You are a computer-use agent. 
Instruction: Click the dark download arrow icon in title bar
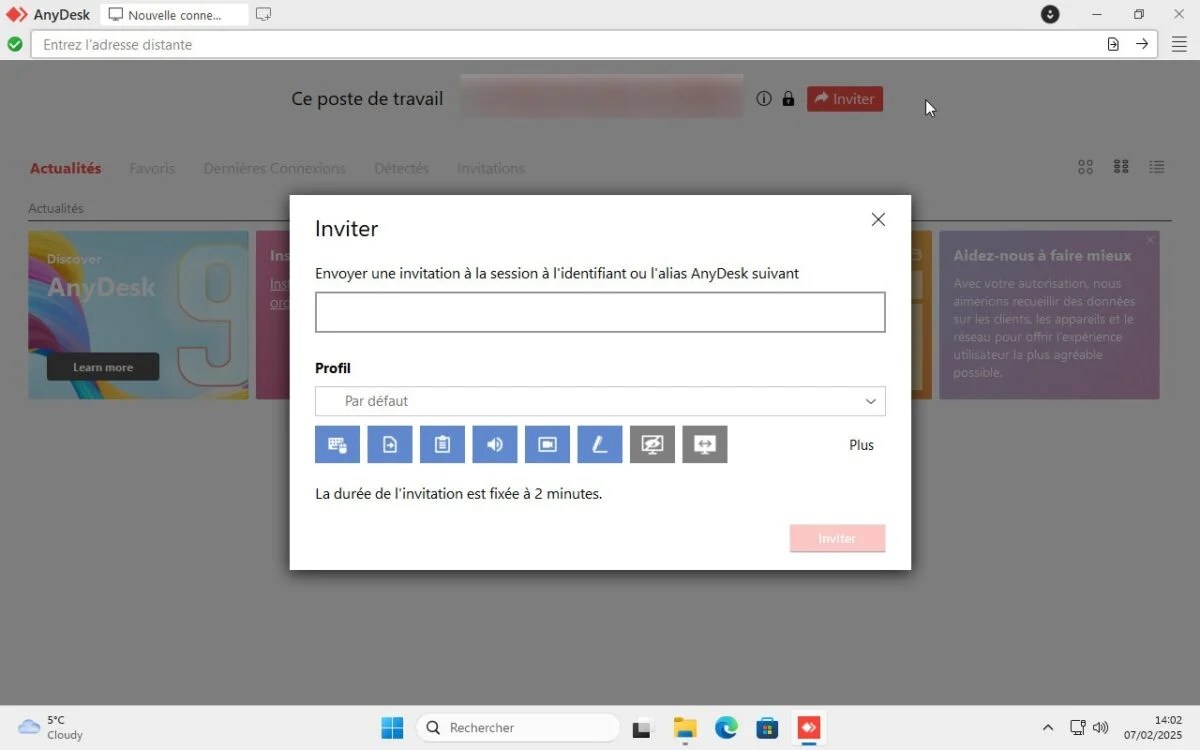tap(1050, 14)
